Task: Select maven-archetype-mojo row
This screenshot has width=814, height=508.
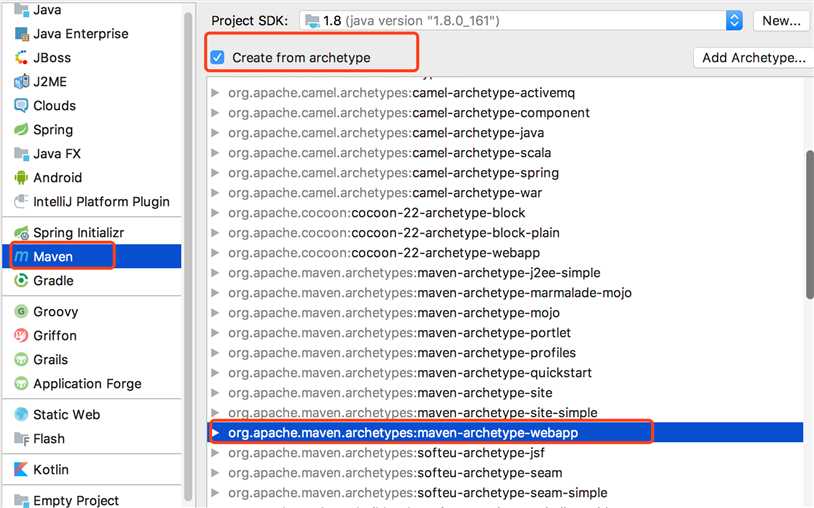Action: 505,313
